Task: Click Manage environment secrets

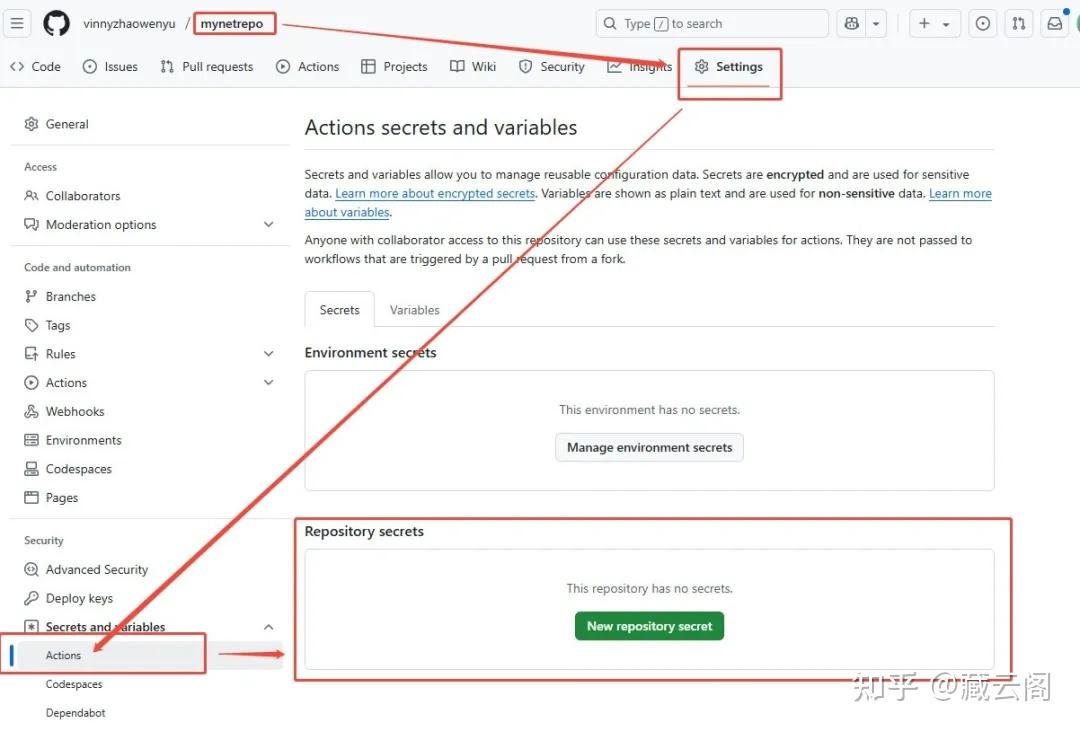Action: (648, 447)
